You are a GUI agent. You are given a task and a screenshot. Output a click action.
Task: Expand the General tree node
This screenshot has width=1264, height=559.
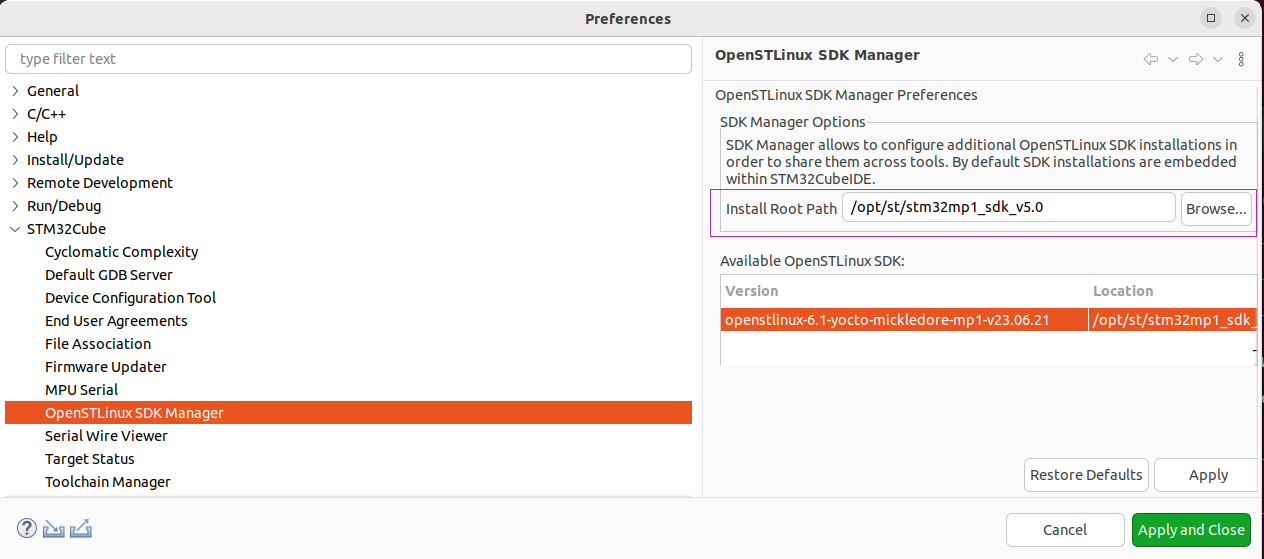click(15, 91)
